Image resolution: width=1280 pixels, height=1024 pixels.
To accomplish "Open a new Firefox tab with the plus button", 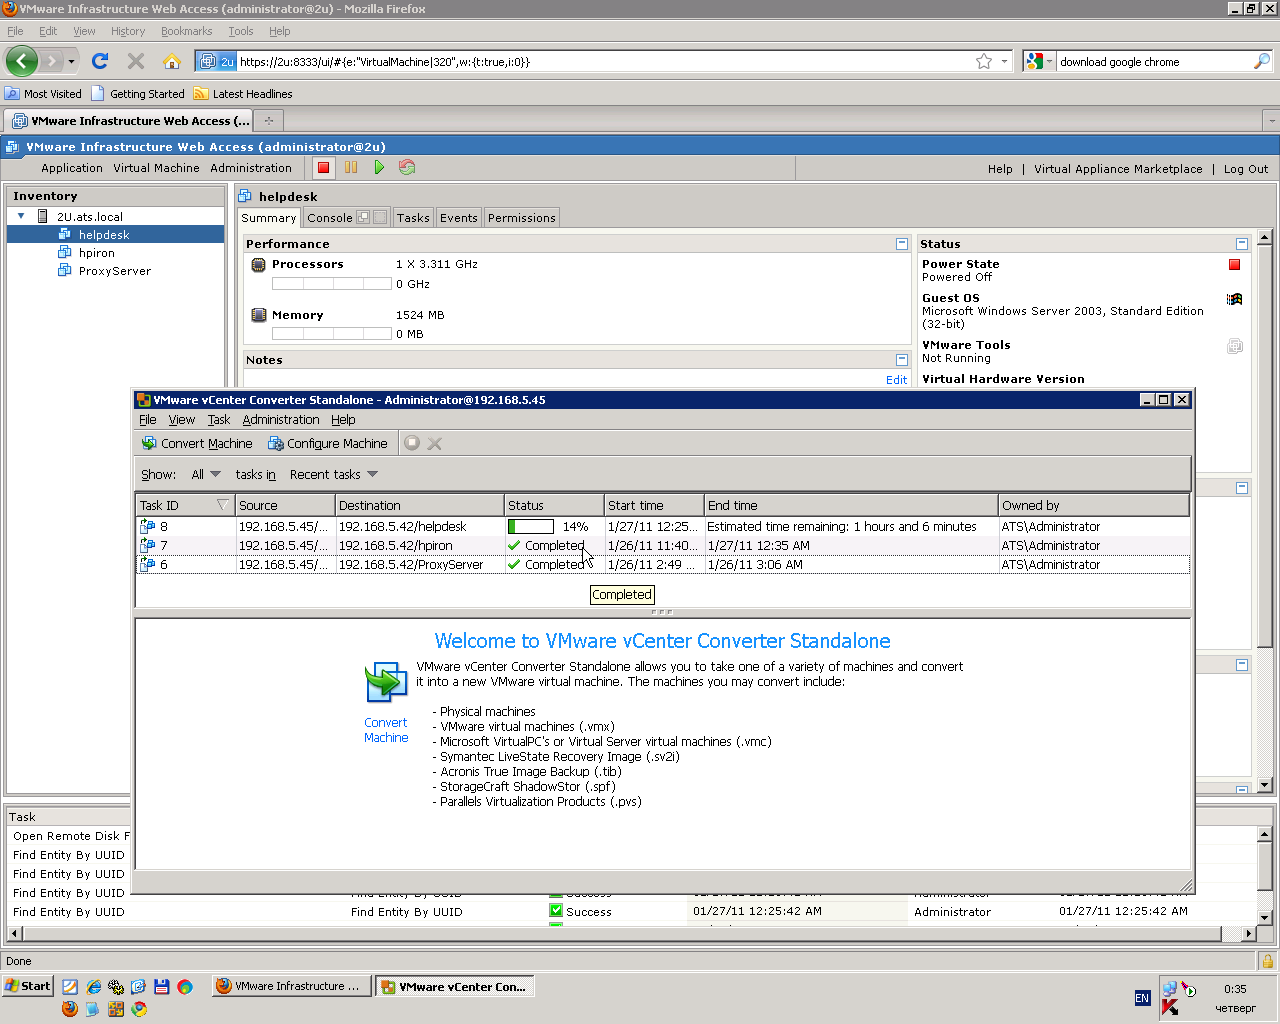I will [x=268, y=121].
